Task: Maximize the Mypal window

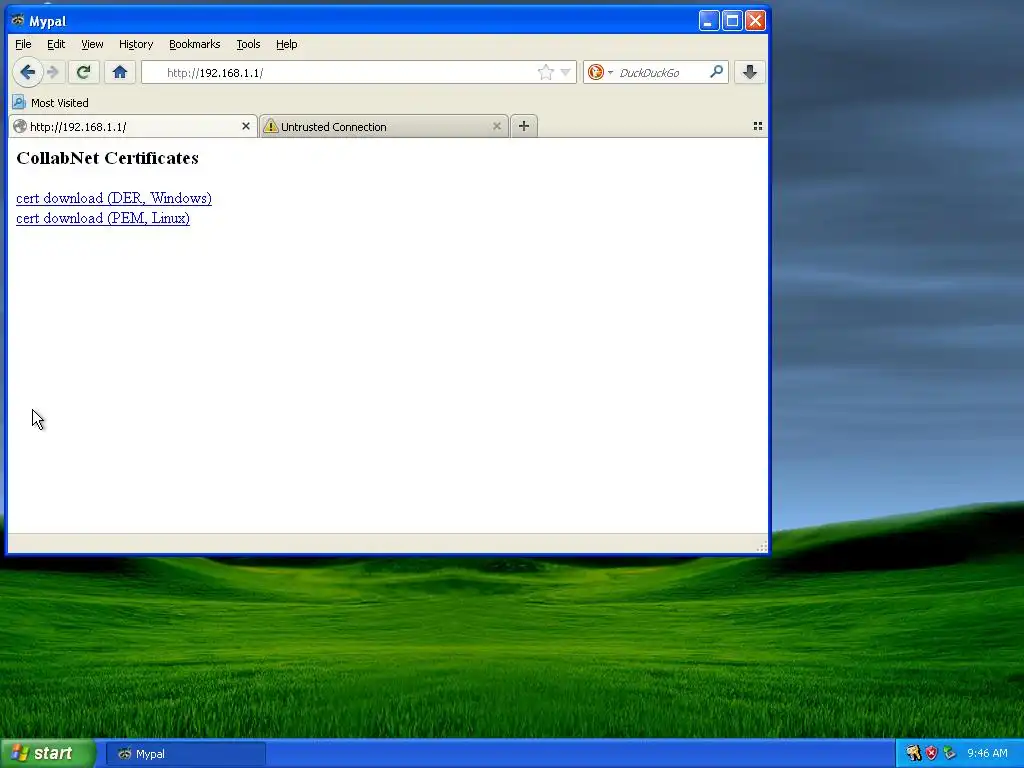Action: coord(732,21)
